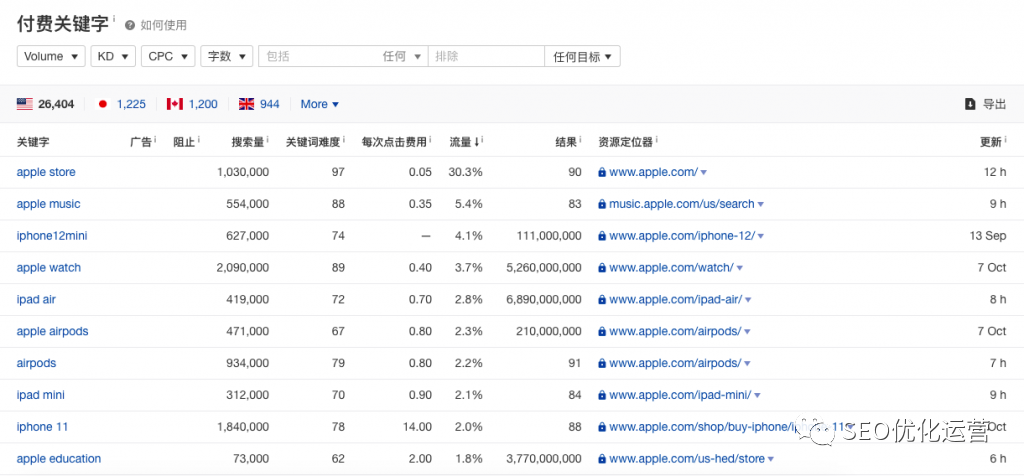Click info icon next to 资源定位器 header
Viewport: 1024px width, 476px height.
[656, 139]
